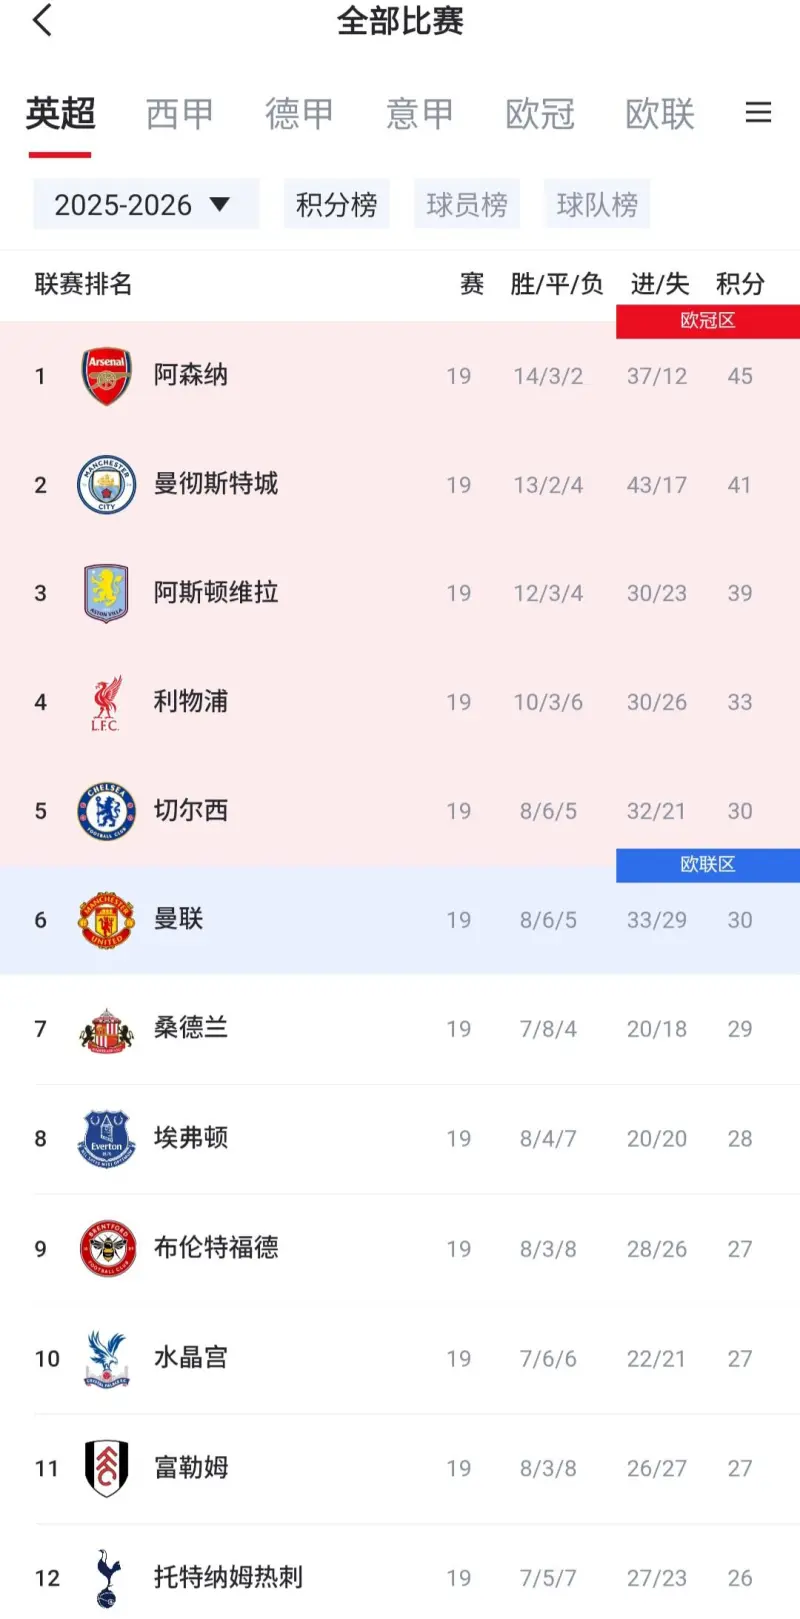This screenshot has height=1619, width=800.
Task: Tap the Liverpool LFC crest
Action: pyautogui.click(x=106, y=703)
